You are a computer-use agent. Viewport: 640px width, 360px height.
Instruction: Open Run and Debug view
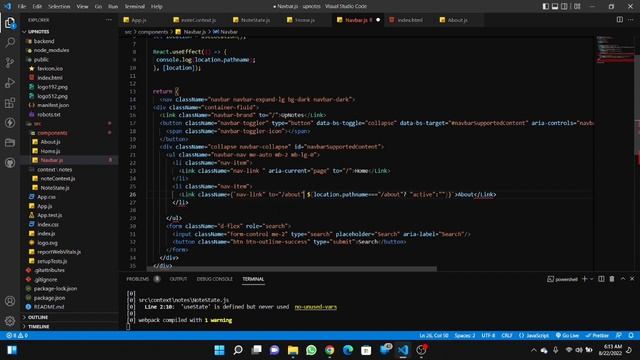coord(10,82)
